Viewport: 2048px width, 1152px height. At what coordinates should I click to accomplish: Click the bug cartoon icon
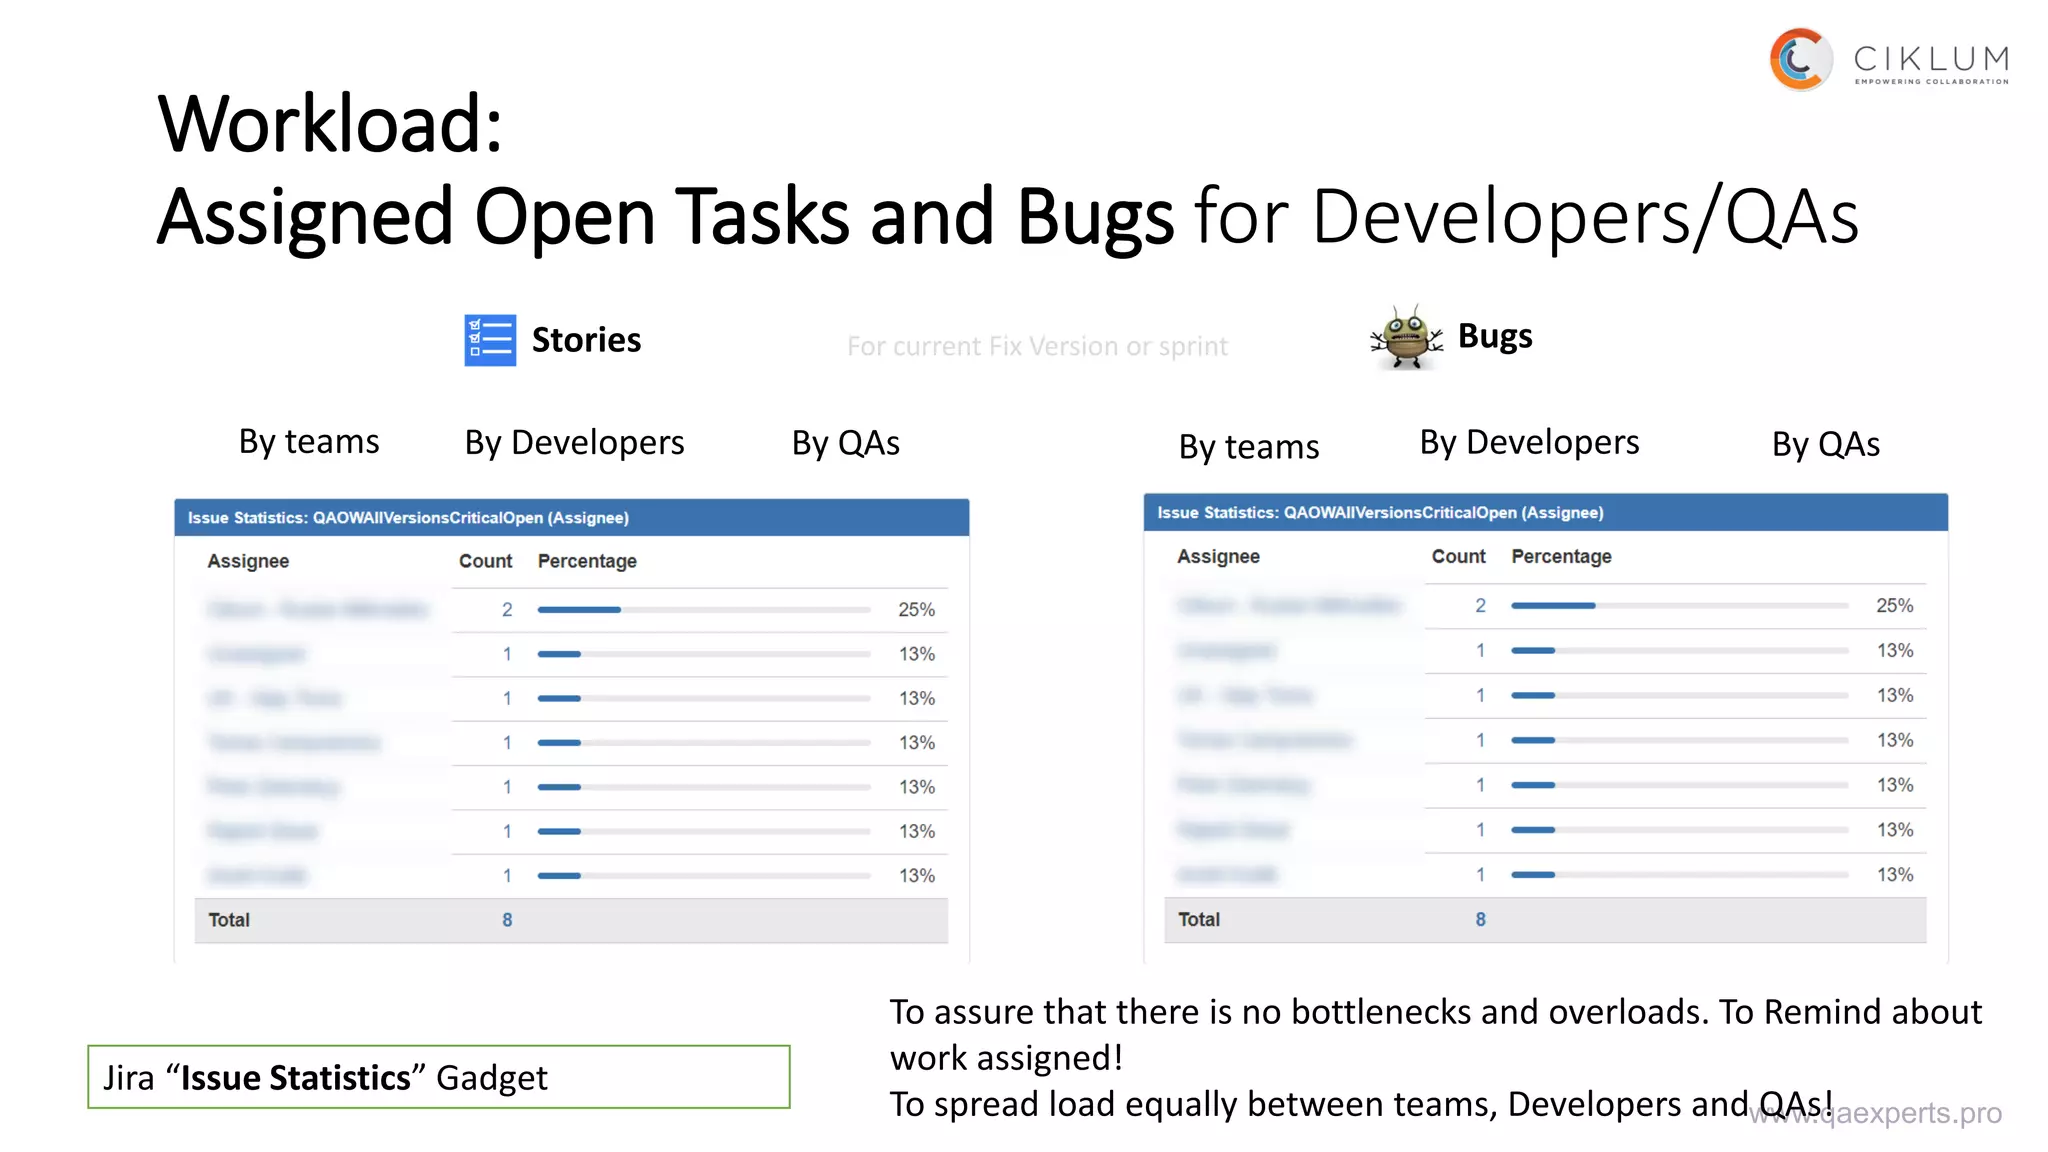[x=1406, y=338]
